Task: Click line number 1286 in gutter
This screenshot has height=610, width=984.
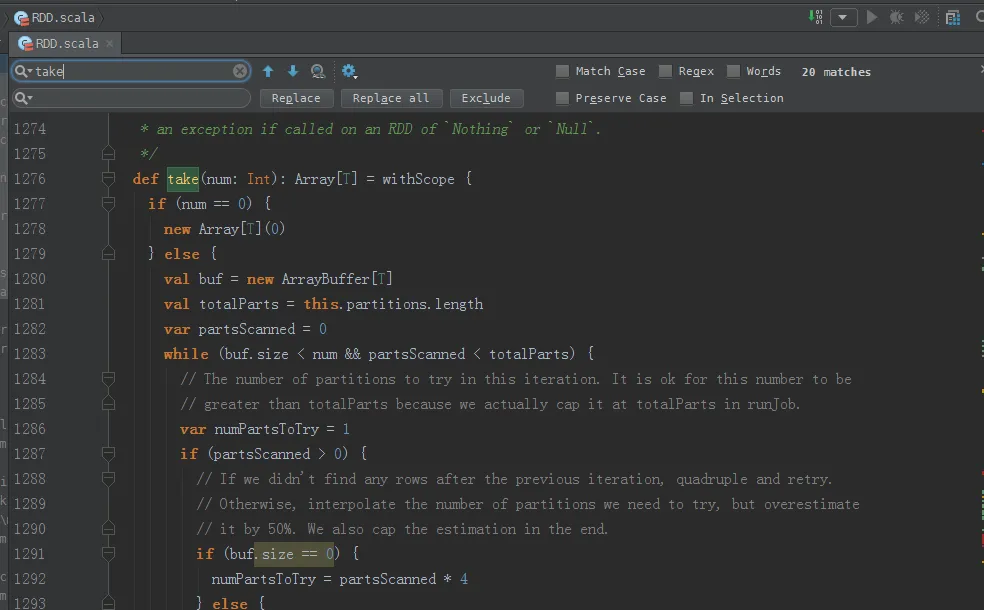Action: pos(29,429)
